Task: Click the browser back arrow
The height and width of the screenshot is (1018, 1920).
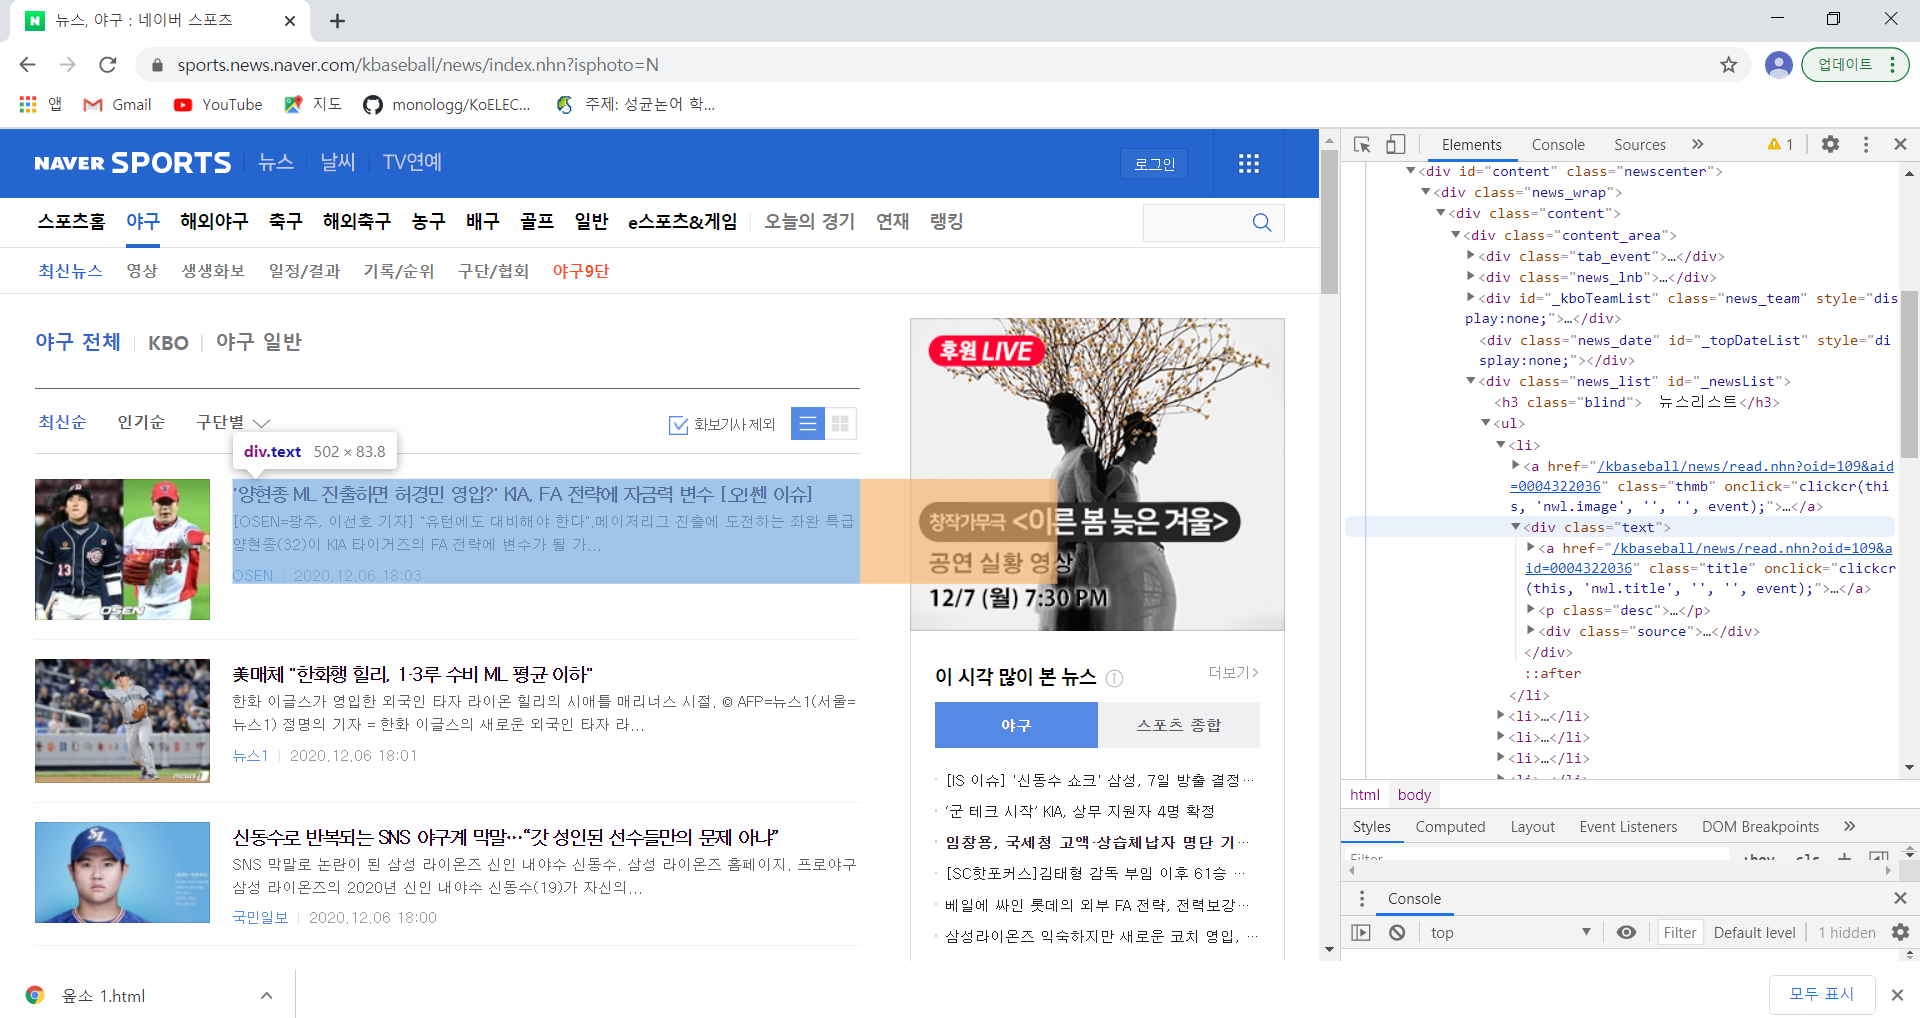Action: click(x=27, y=65)
